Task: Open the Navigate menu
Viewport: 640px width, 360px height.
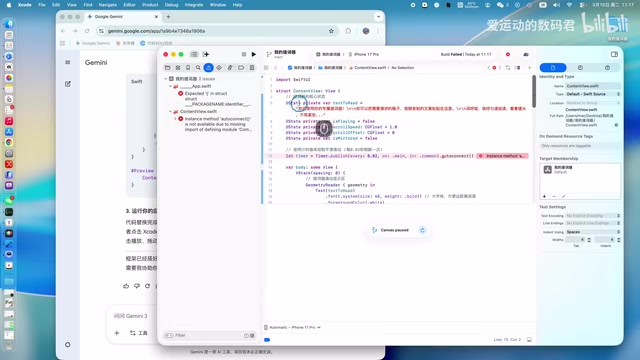Action: coord(108,5)
